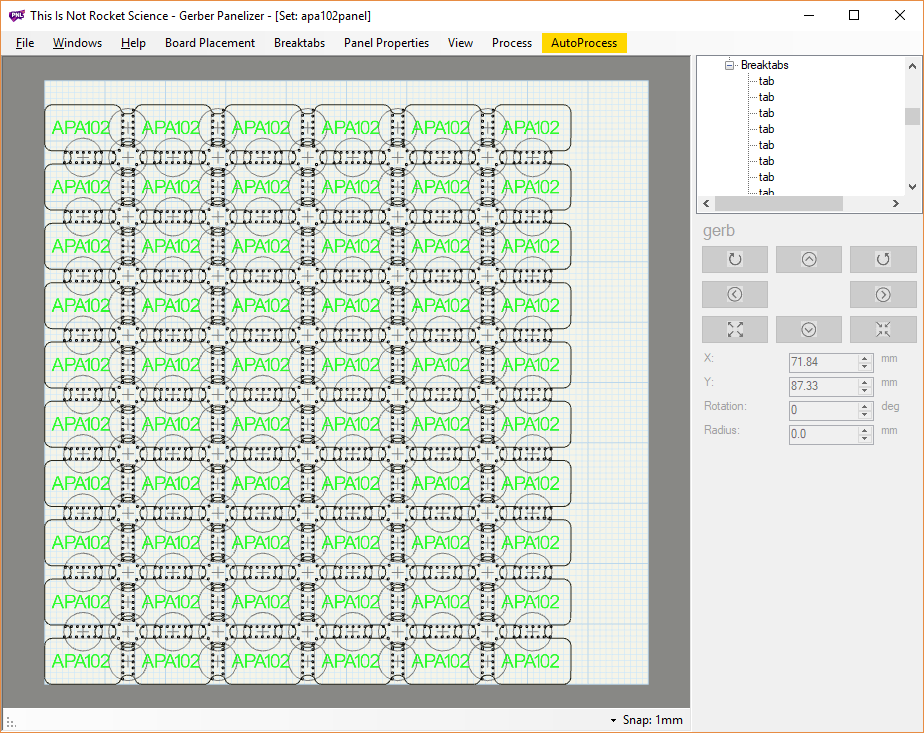The image size is (924, 733).
Task: Nudge selection up with the up-arrow button
Action: (808, 259)
